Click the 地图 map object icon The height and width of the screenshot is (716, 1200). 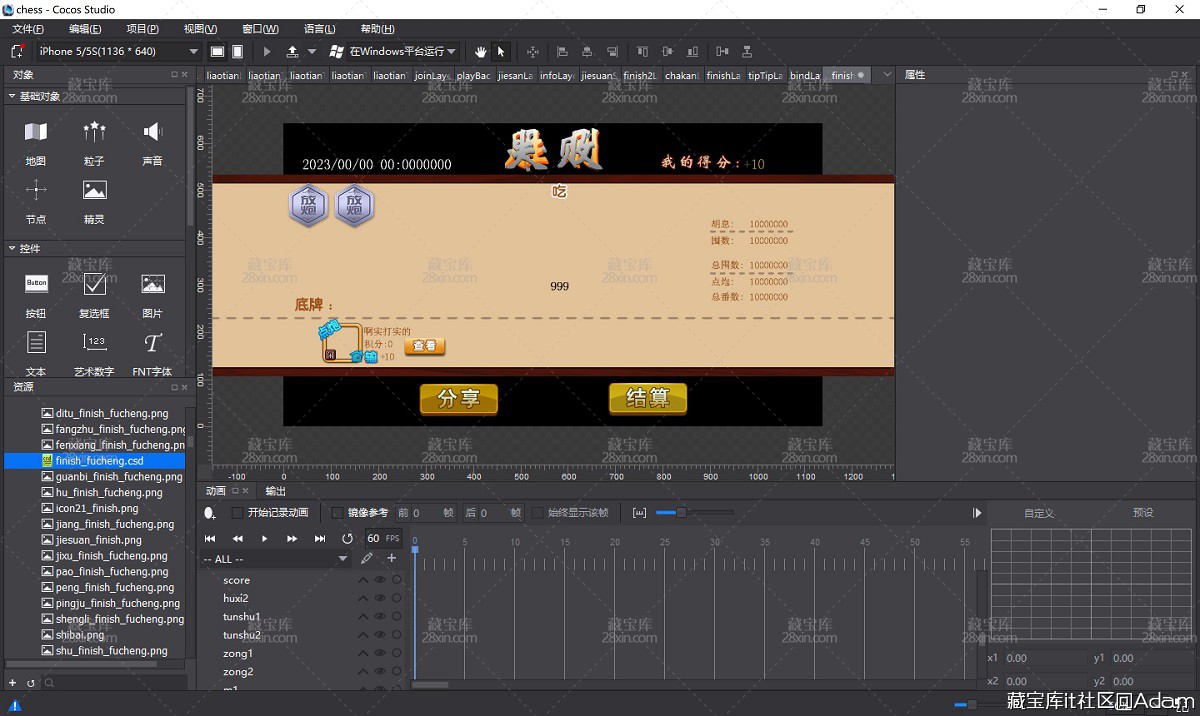pyautogui.click(x=36, y=142)
